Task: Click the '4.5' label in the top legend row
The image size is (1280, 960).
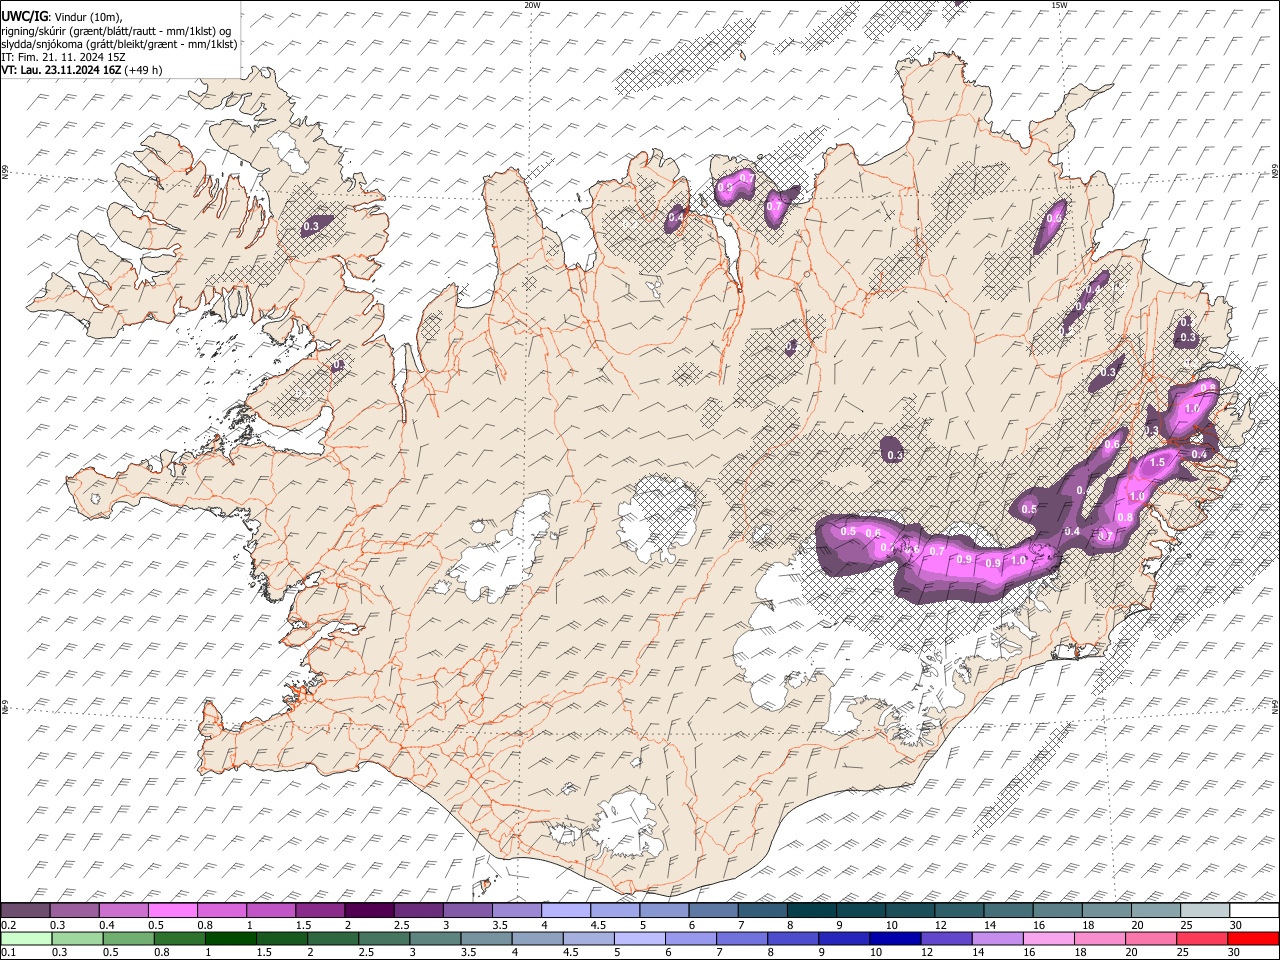Action: pyautogui.click(x=597, y=925)
